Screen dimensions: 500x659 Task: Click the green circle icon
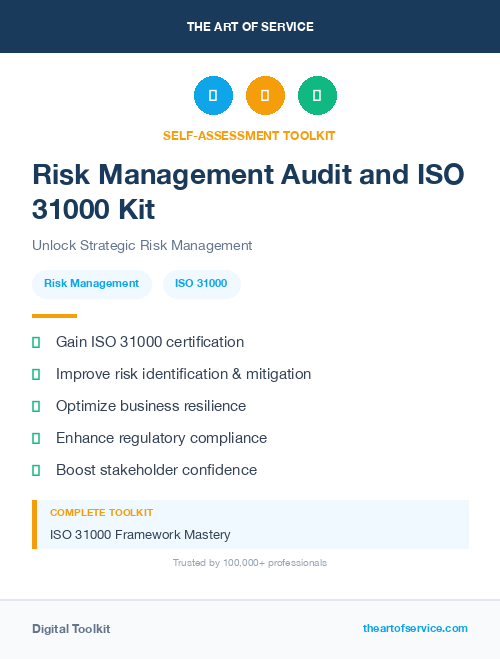click(317, 95)
